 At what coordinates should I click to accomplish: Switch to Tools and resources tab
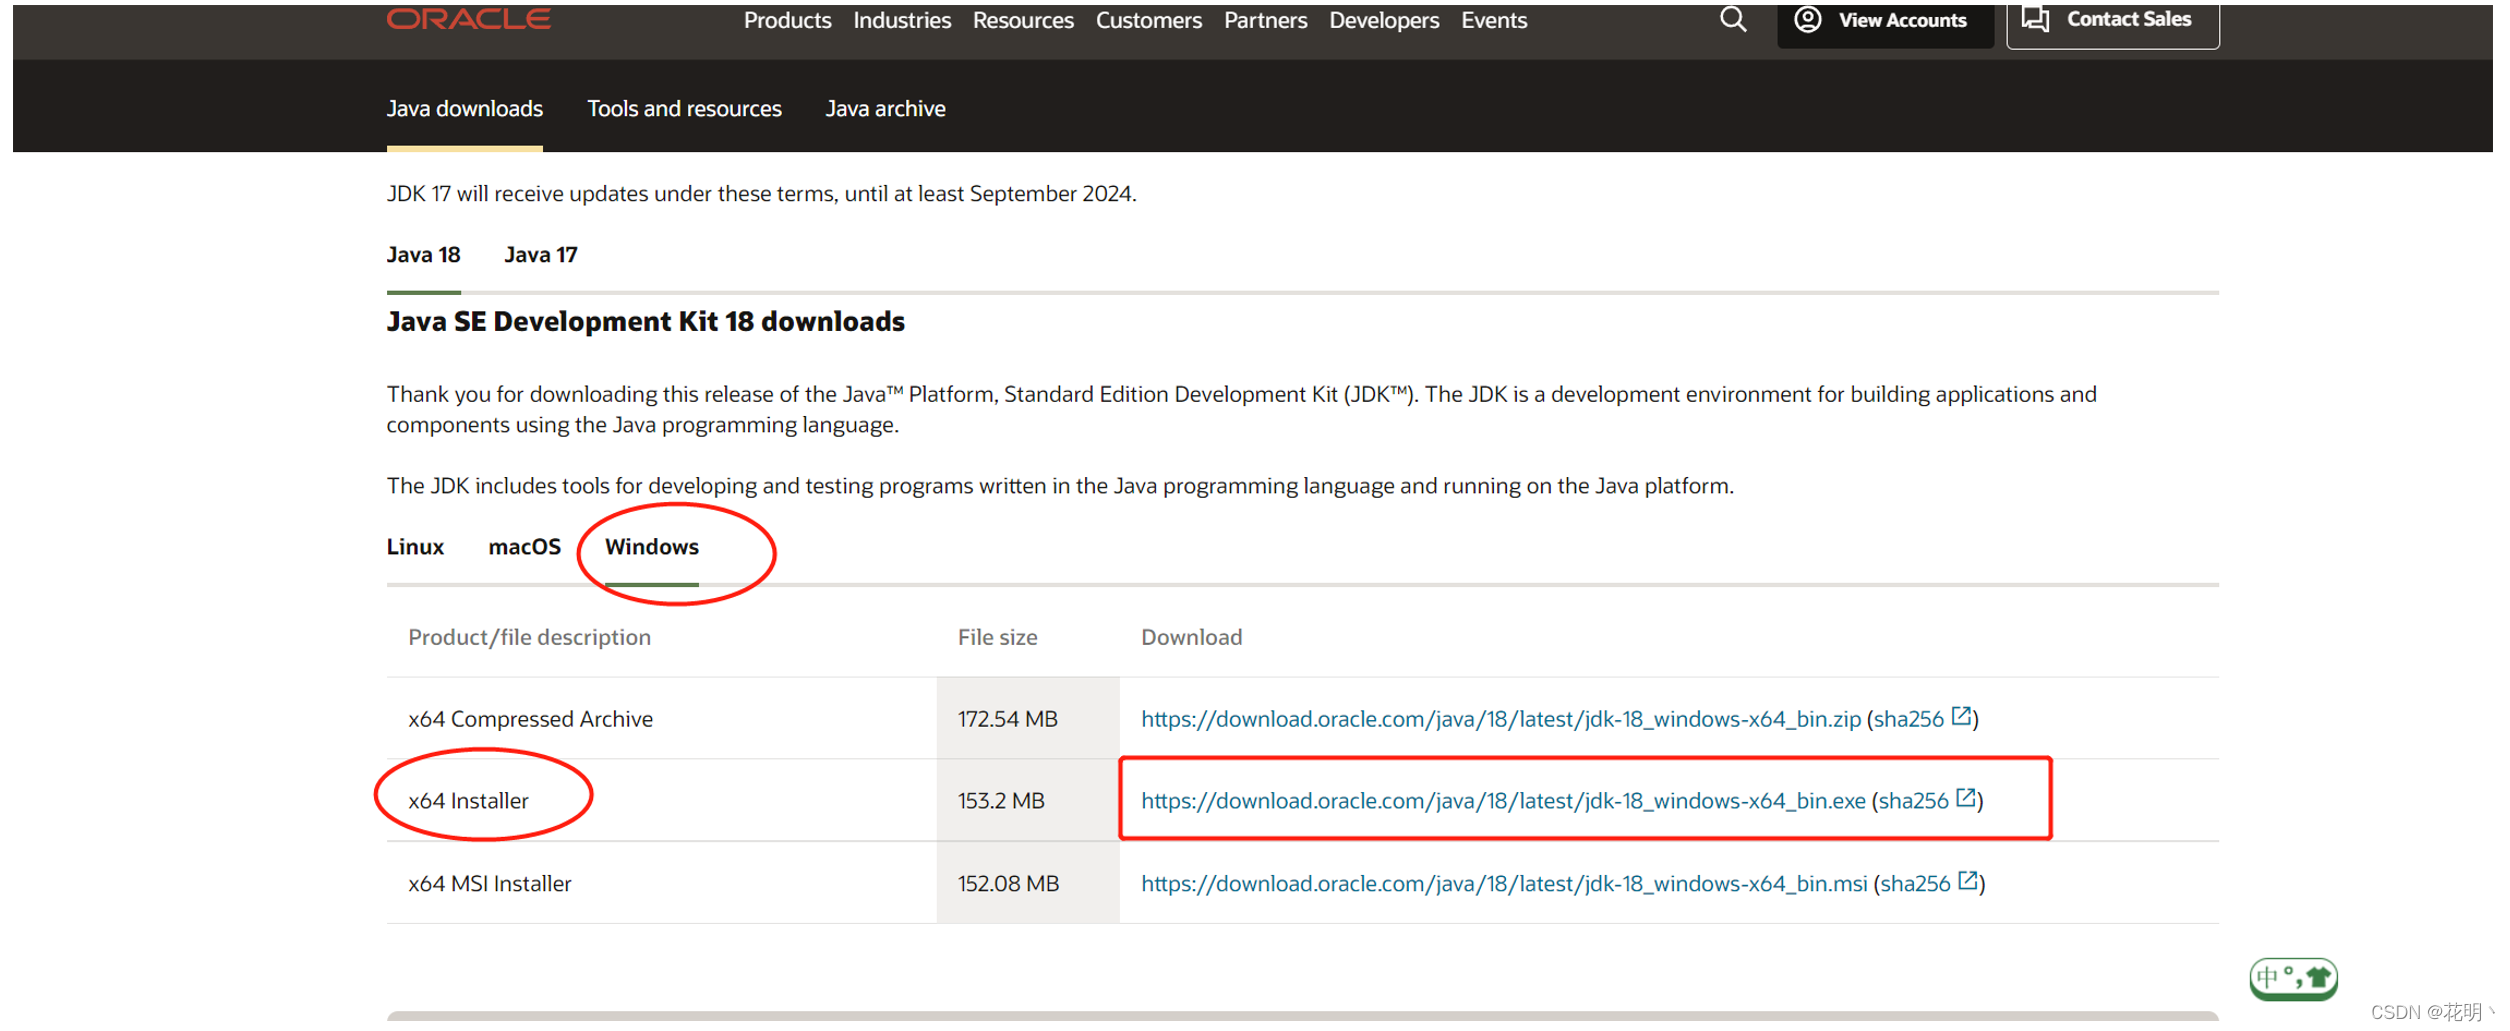pyautogui.click(x=684, y=108)
